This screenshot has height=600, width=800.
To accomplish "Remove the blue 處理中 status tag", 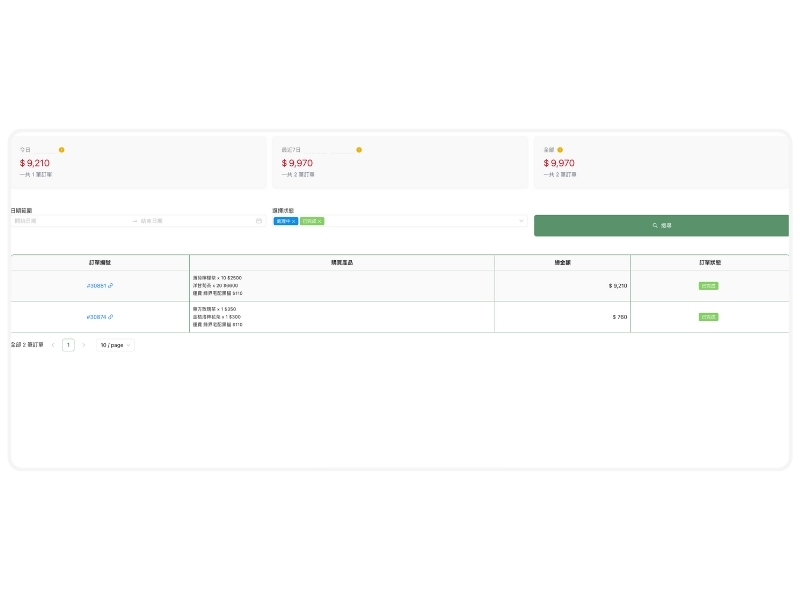I will (x=294, y=221).
